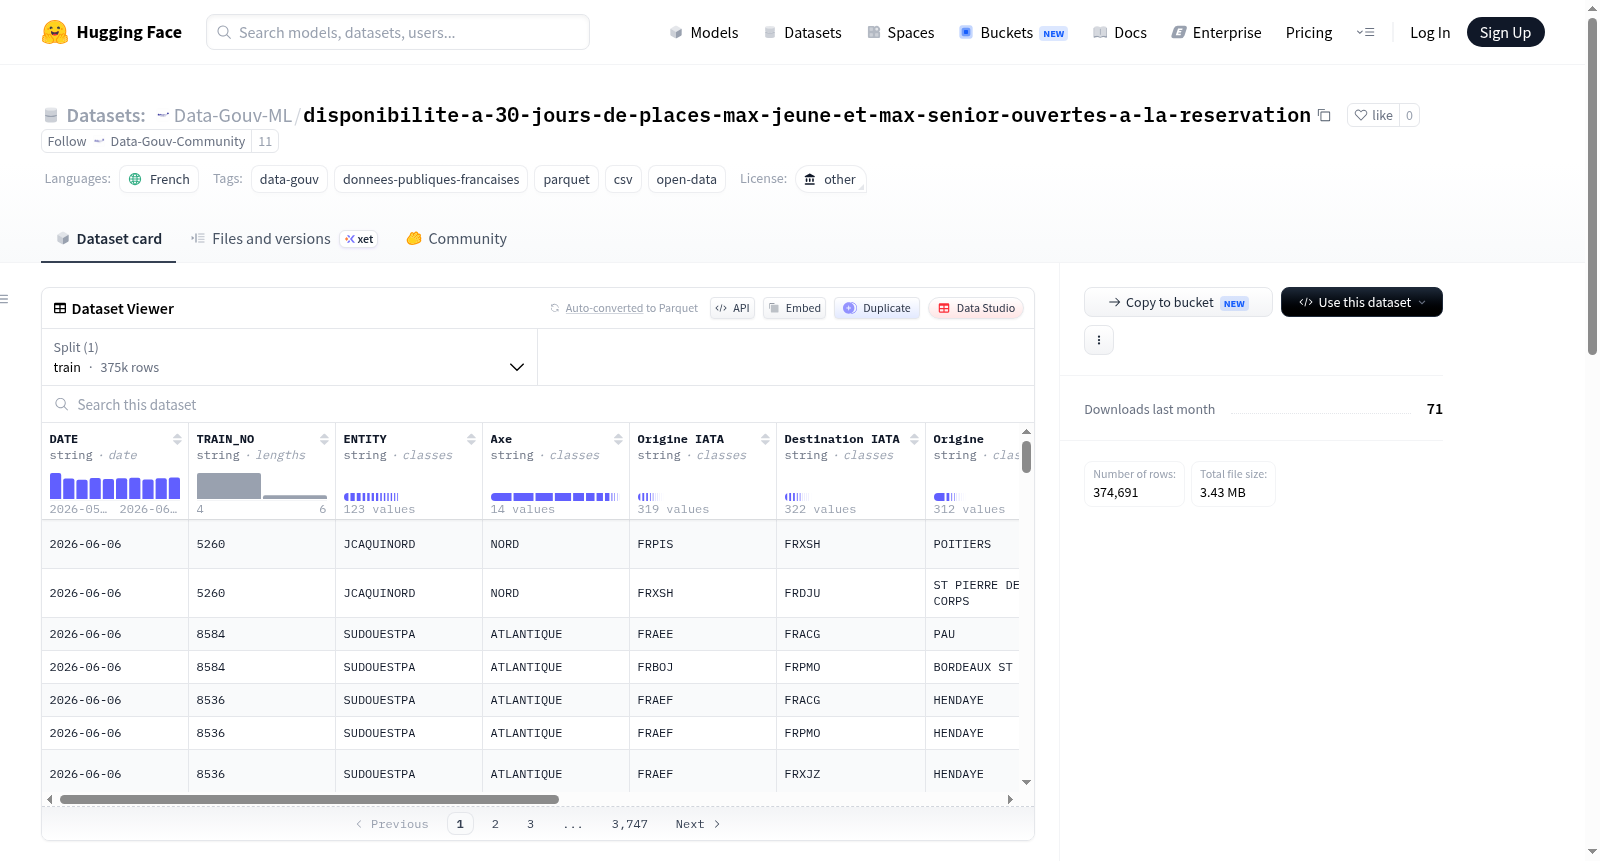This screenshot has height=861, width=1600.
Task: Click the DATE histogram bars
Action: [115, 486]
